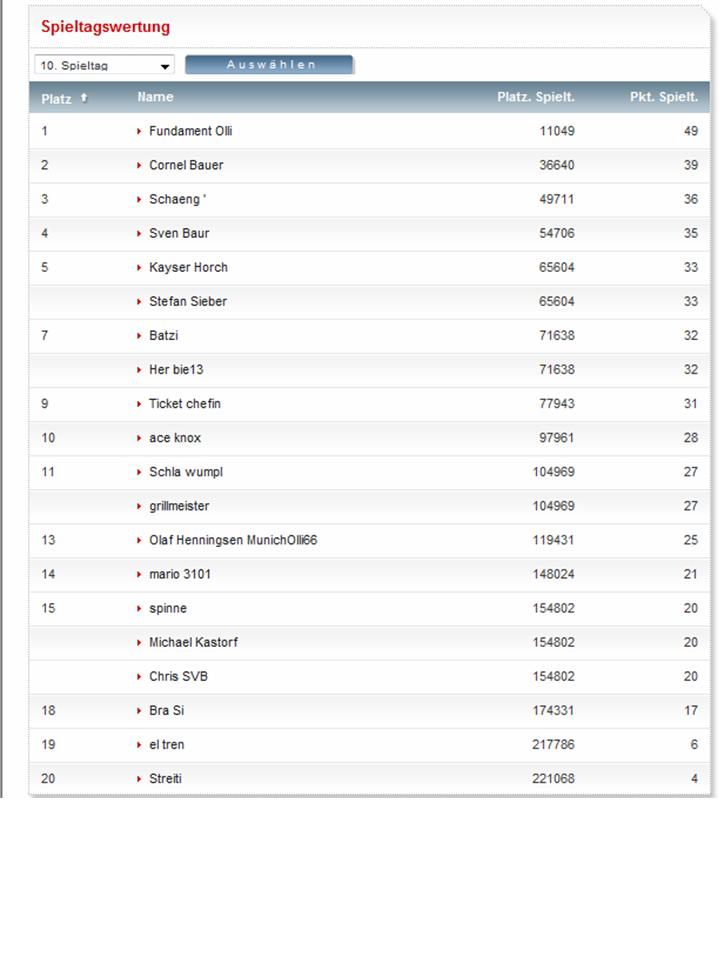This screenshot has height=960, width=720.
Task: Click the Platz. Spielt. column header
Action: pyautogui.click(x=536, y=97)
